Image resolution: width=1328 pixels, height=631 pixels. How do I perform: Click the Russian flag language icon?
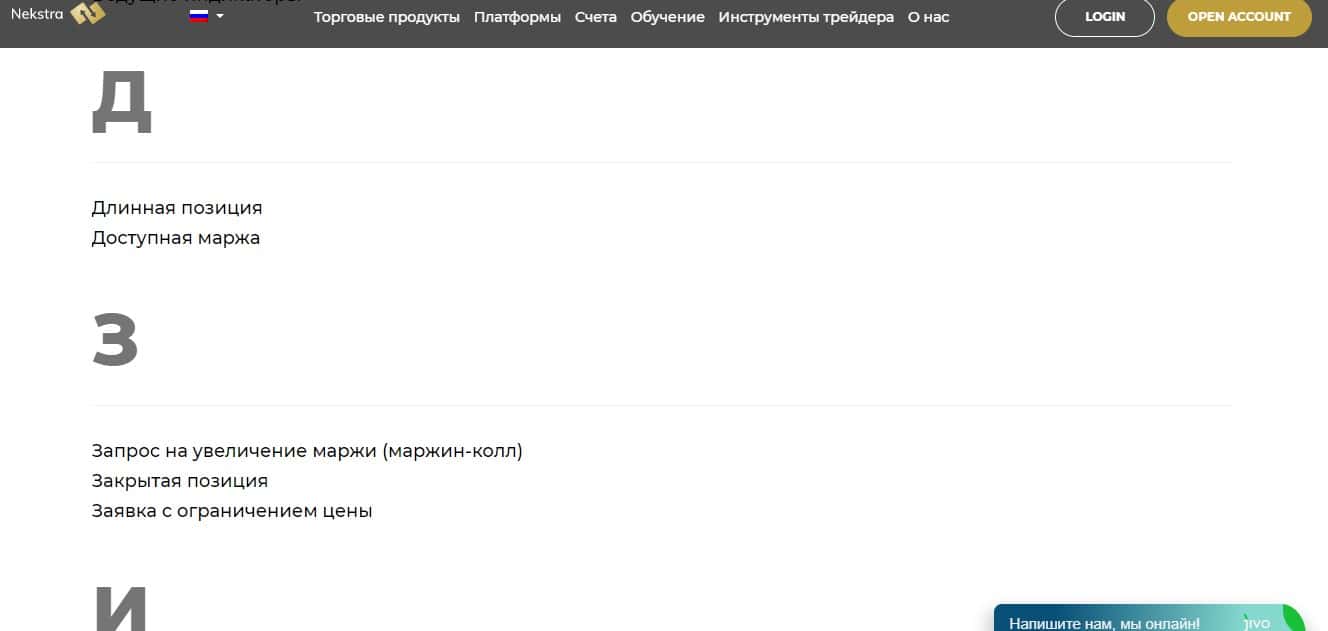point(198,16)
